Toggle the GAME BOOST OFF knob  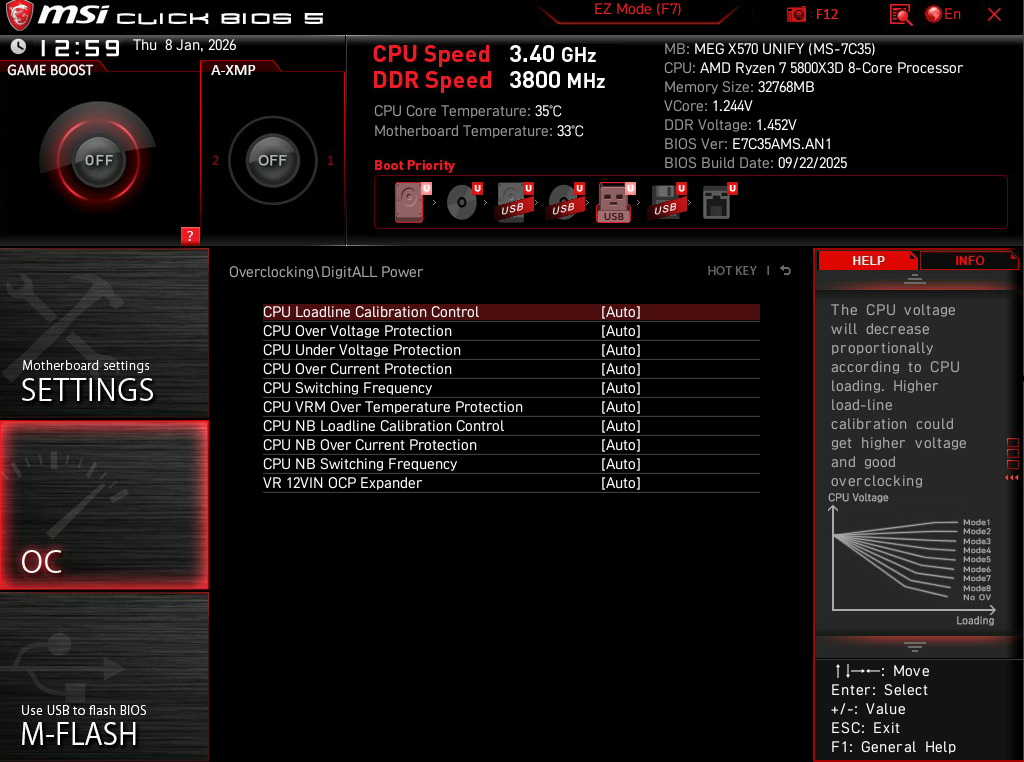(99, 161)
